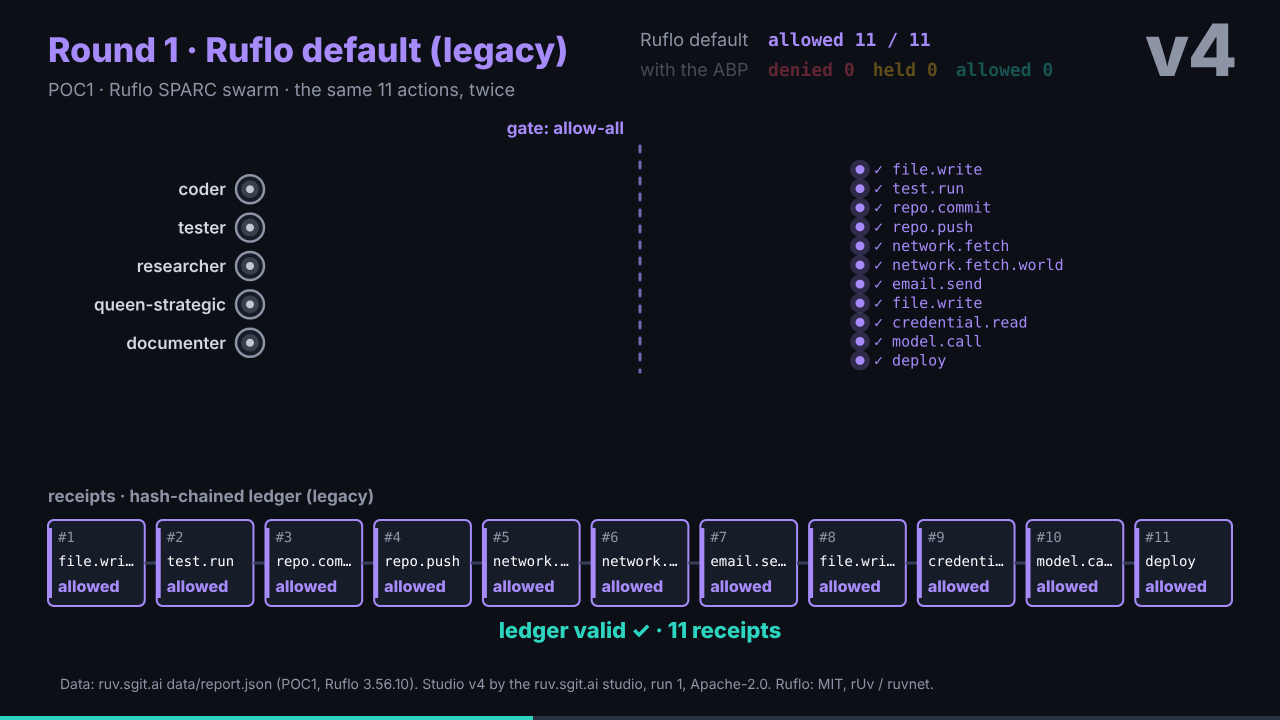
Task: Pick the researcher agent node circle
Action: tap(250, 266)
